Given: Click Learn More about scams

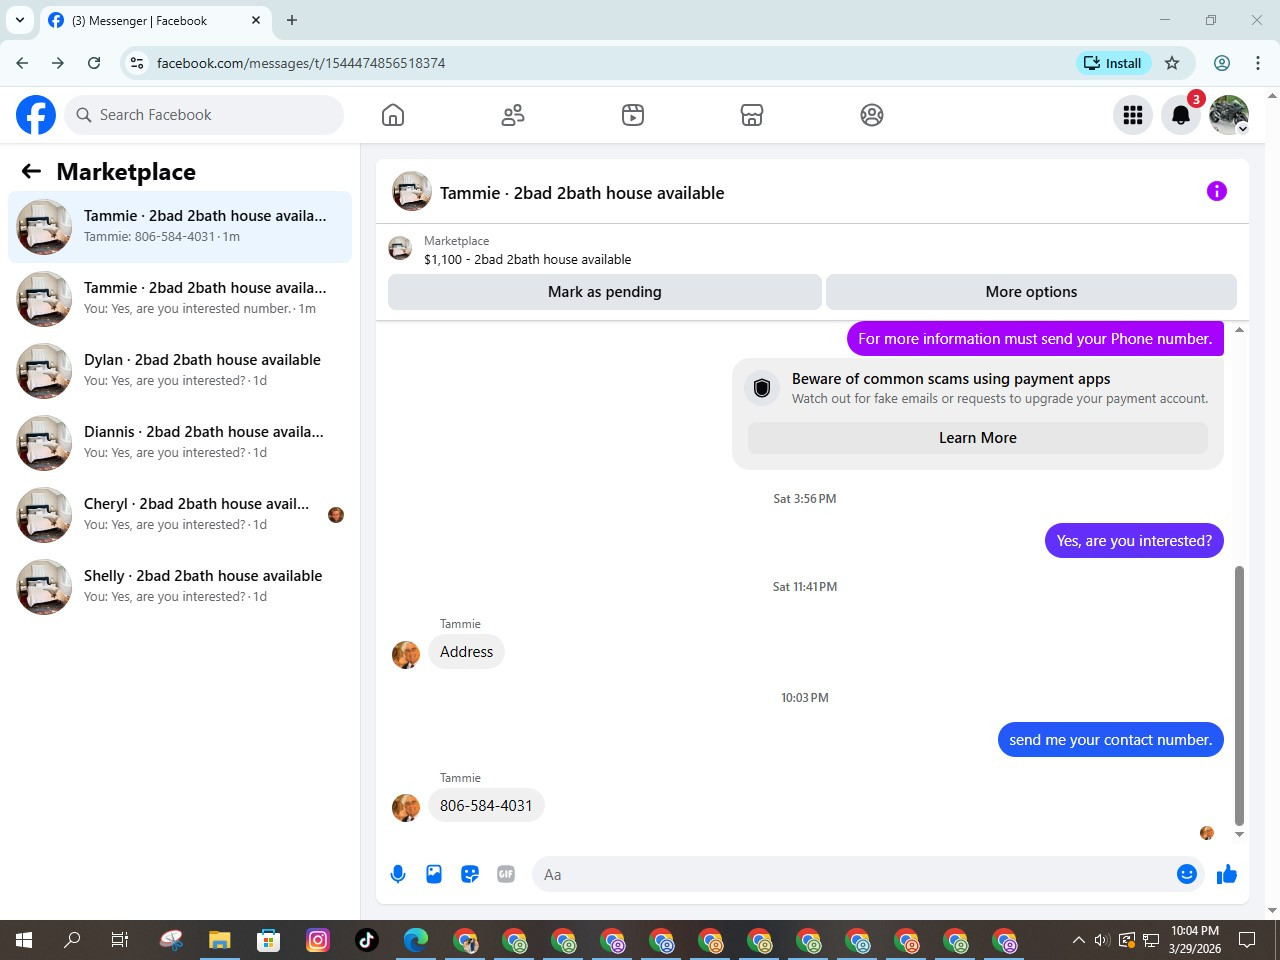Looking at the screenshot, I should 978,438.
